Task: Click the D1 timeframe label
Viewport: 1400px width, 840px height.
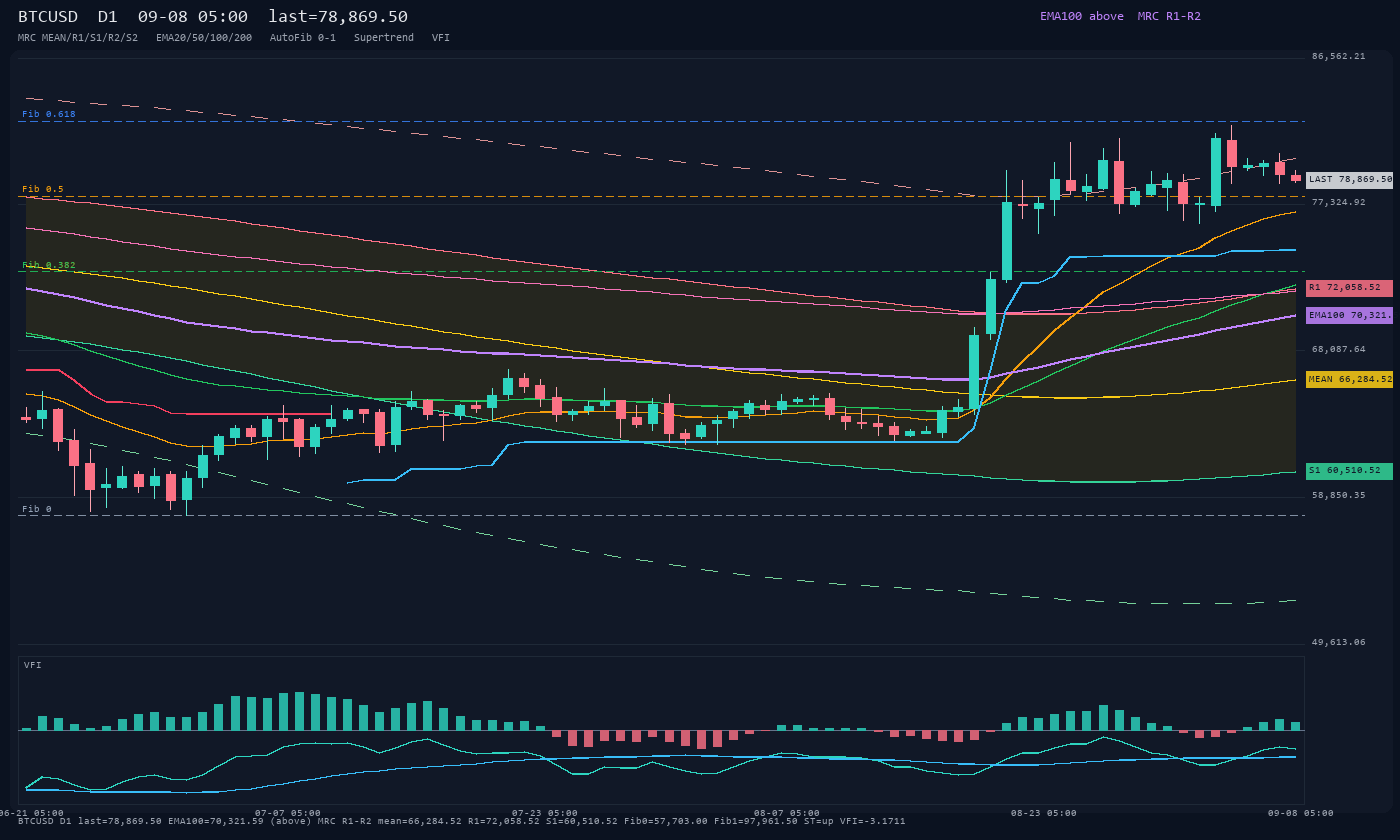Action: click(108, 17)
